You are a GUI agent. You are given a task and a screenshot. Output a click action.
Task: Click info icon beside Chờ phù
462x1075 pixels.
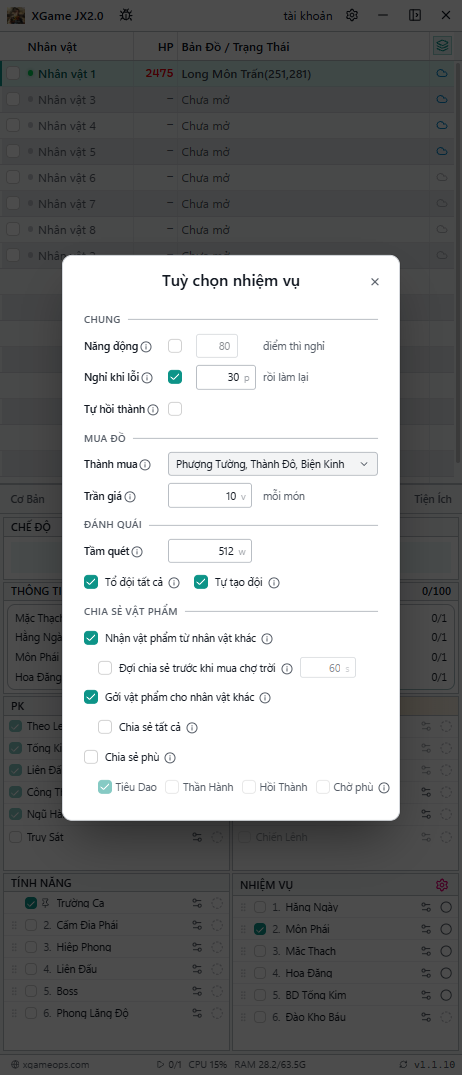[384, 788]
